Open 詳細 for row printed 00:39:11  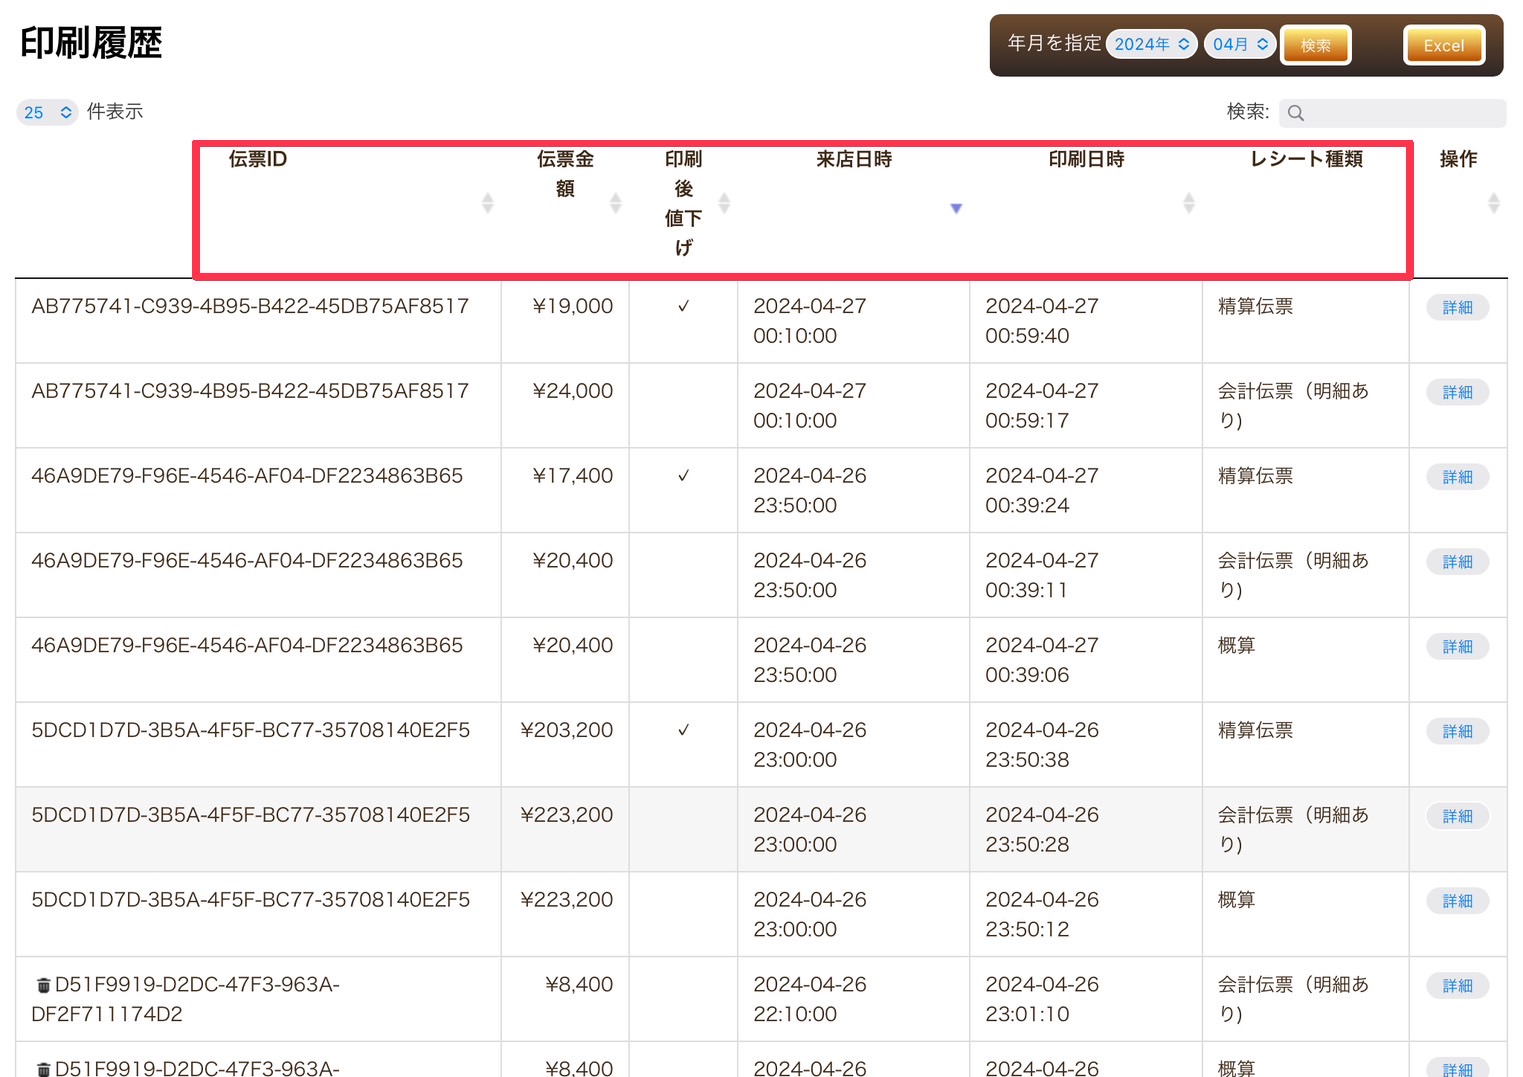1457,562
